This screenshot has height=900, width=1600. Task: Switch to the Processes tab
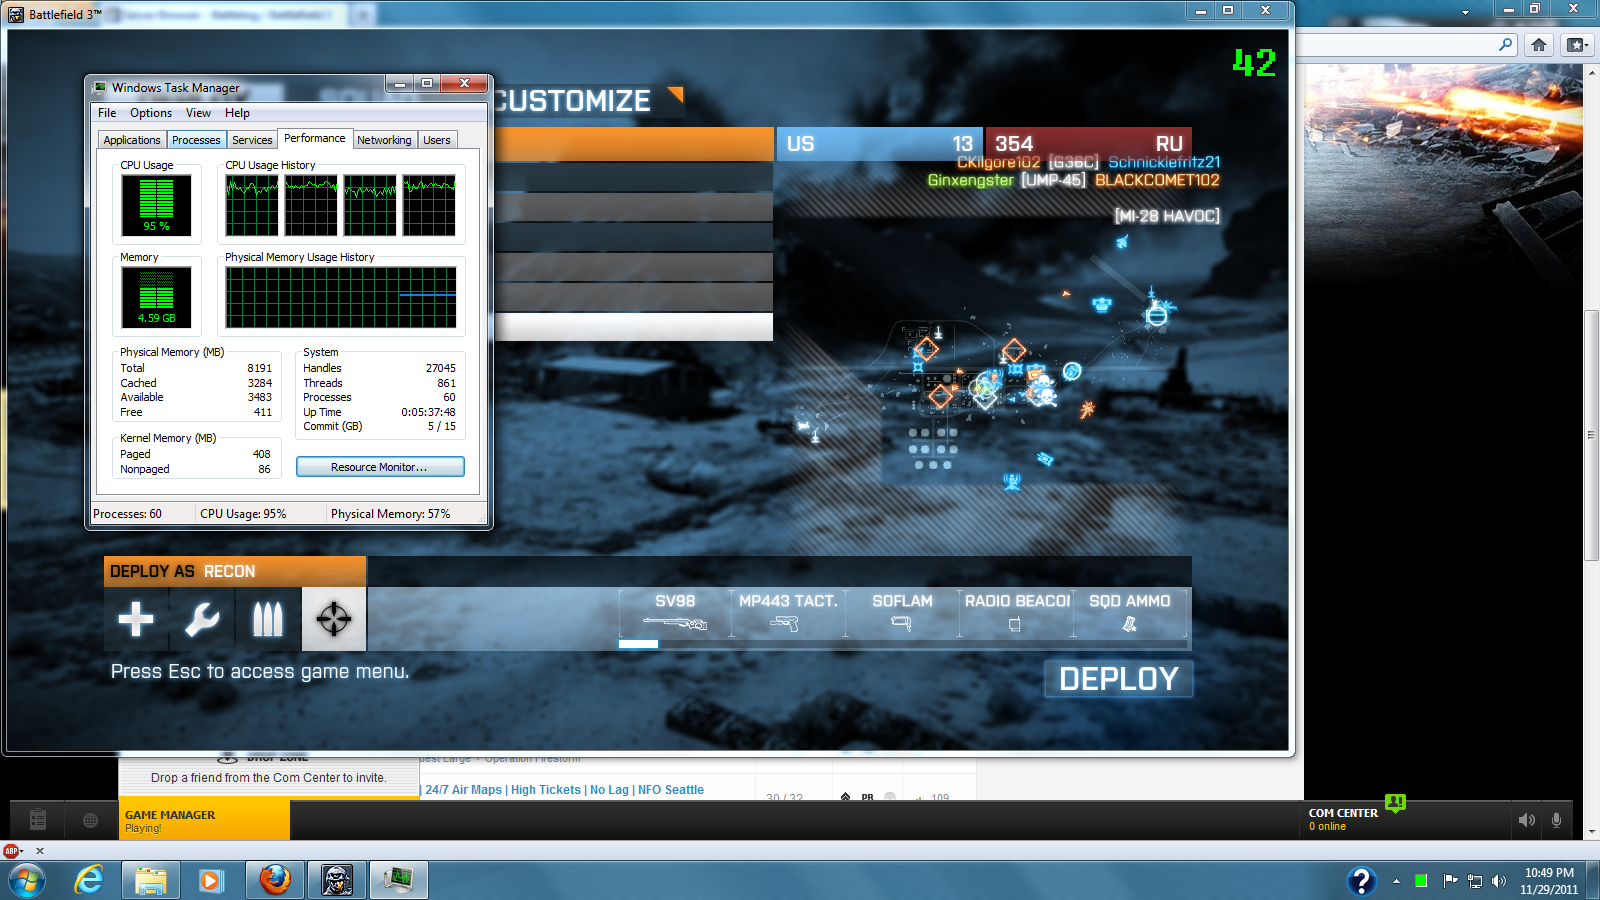coord(196,140)
